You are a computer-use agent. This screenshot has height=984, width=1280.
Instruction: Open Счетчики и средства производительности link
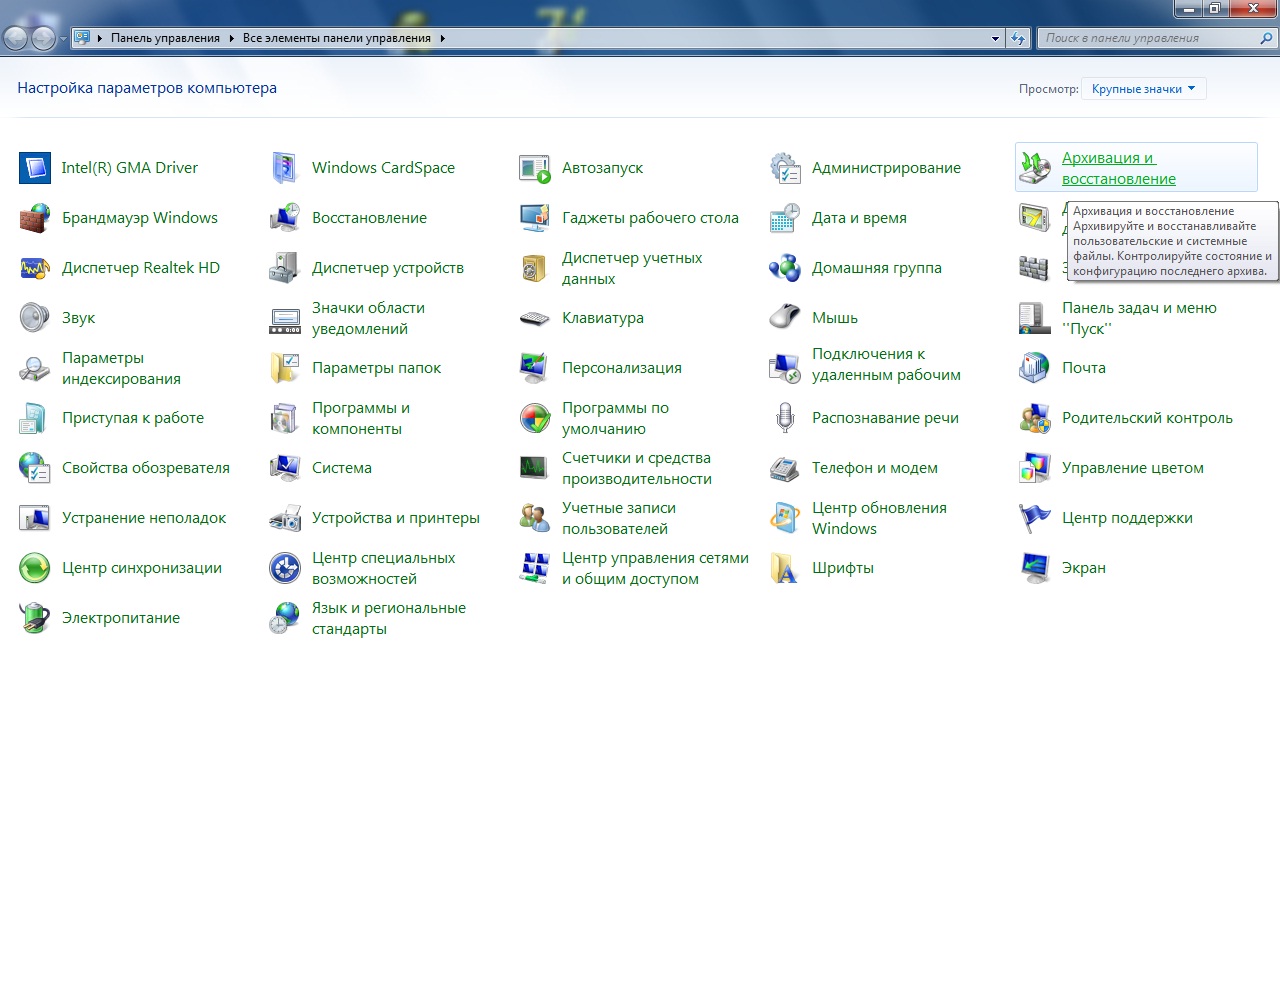click(637, 468)
